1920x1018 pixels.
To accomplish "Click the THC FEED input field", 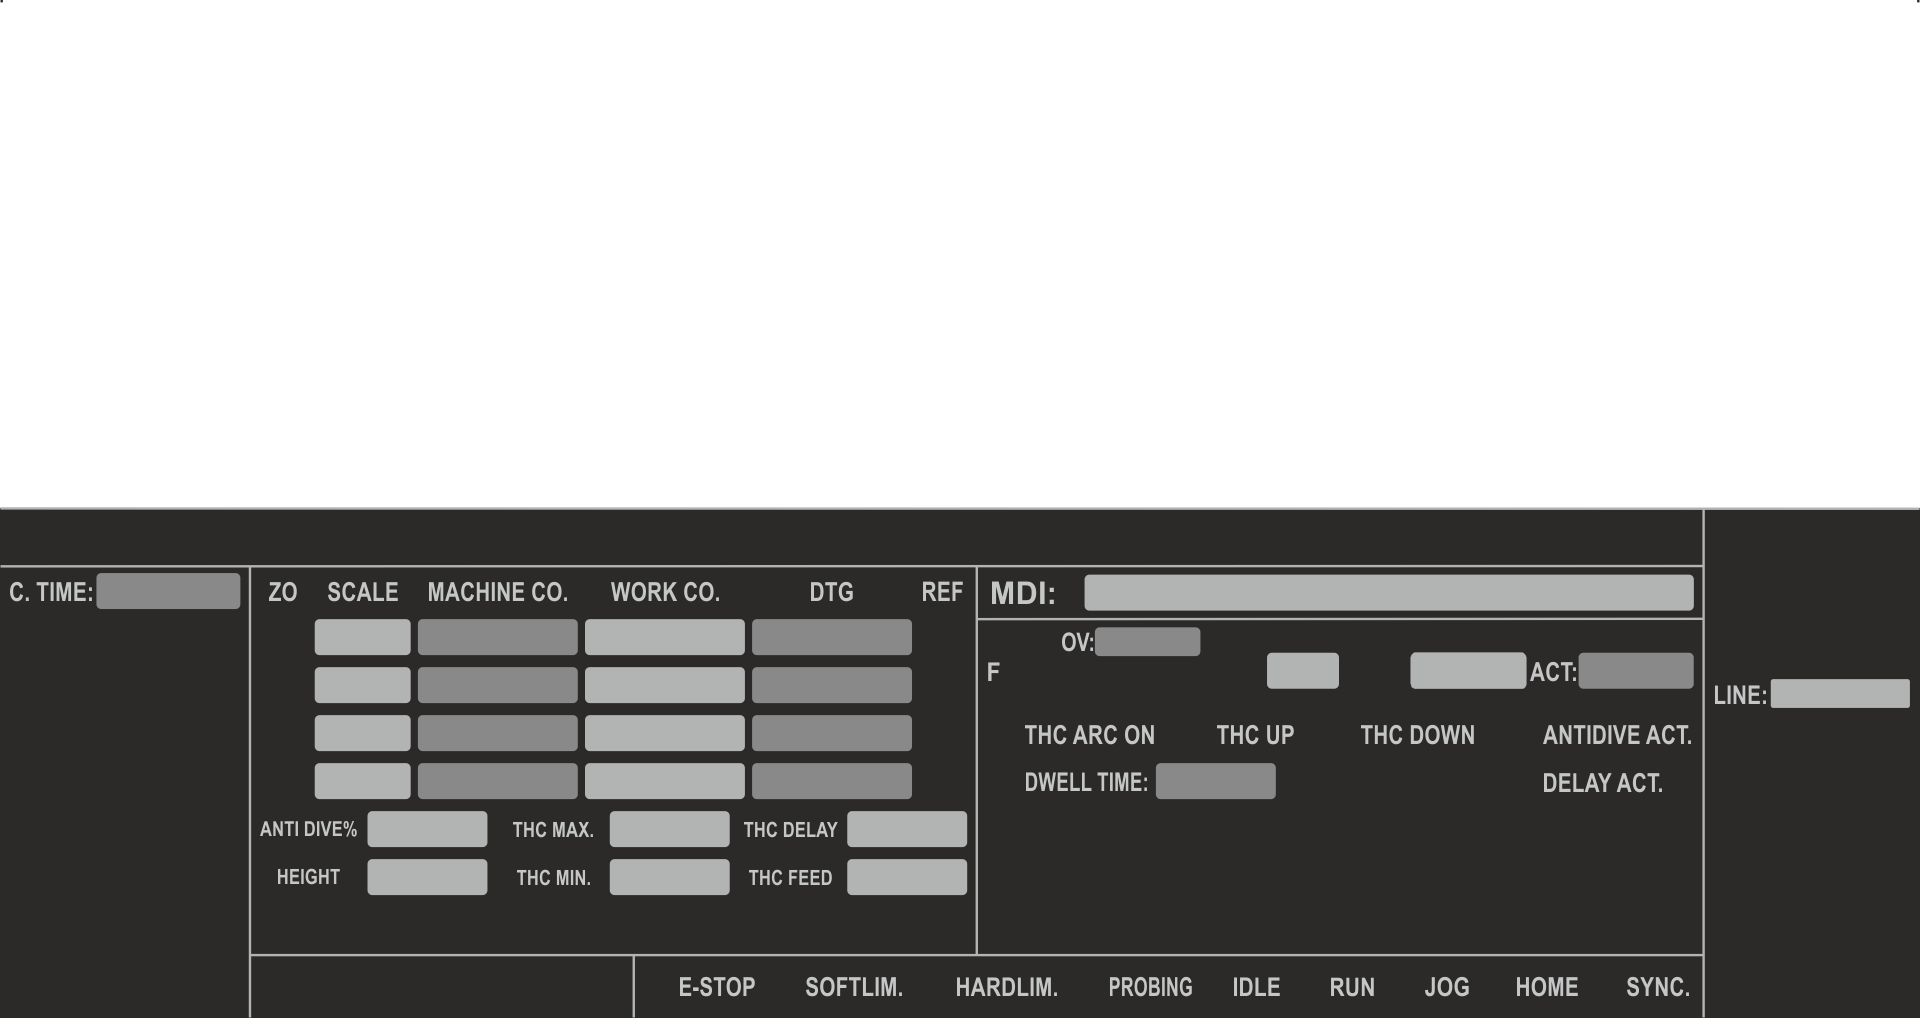I will click(x=906, y=877).
